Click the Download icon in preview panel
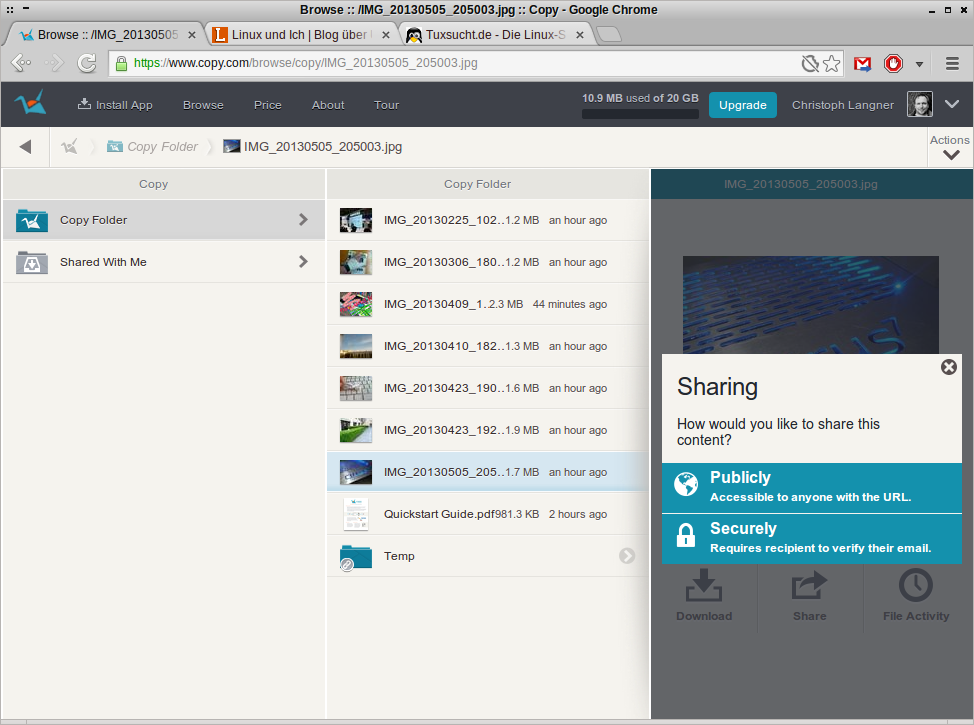This screenshot has height=725, width=974. pos(704,587)
